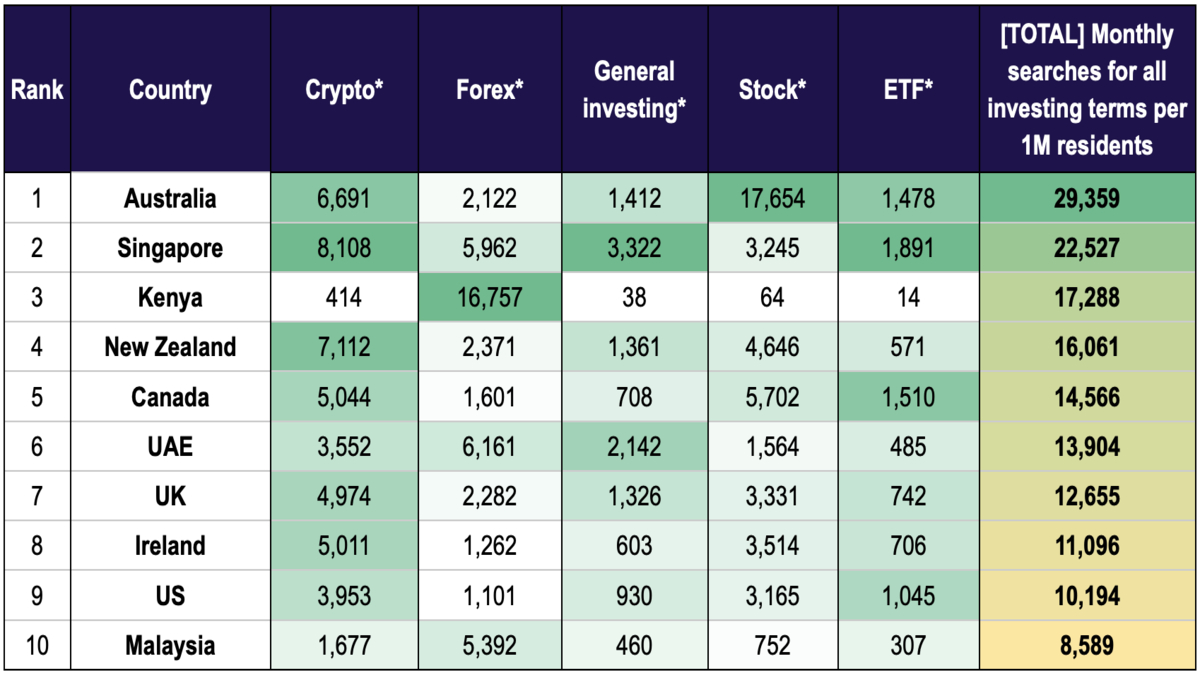The width and height of the screenshot is (1200, 675).
Task: Select UAE's Forex value 6,161
Action: [490, 447]
